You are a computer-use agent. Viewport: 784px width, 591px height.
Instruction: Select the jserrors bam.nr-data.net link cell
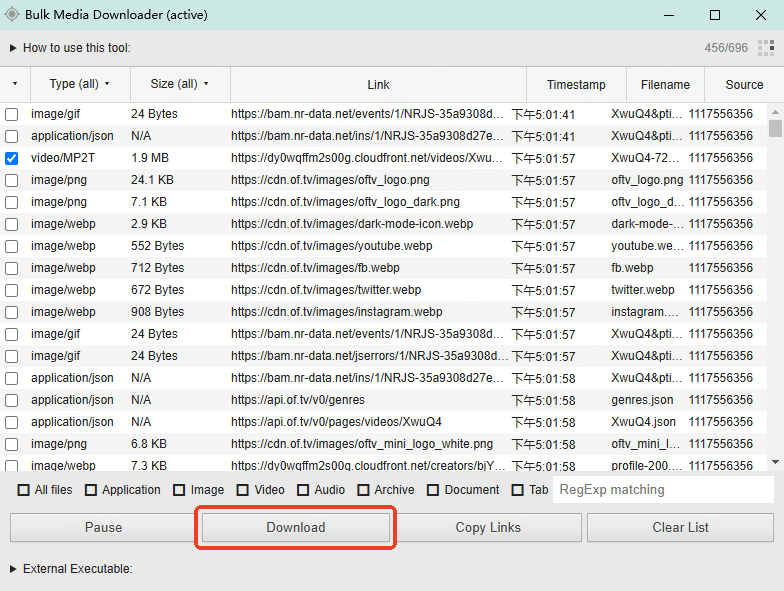[x=369, y=356]
